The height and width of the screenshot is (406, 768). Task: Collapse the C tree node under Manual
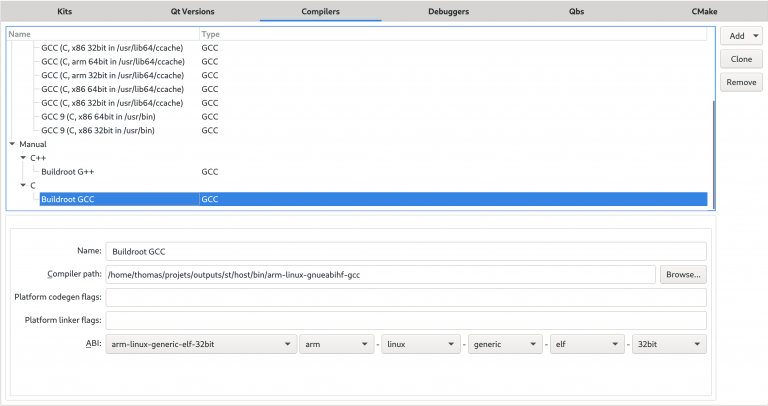coord(23,185)
